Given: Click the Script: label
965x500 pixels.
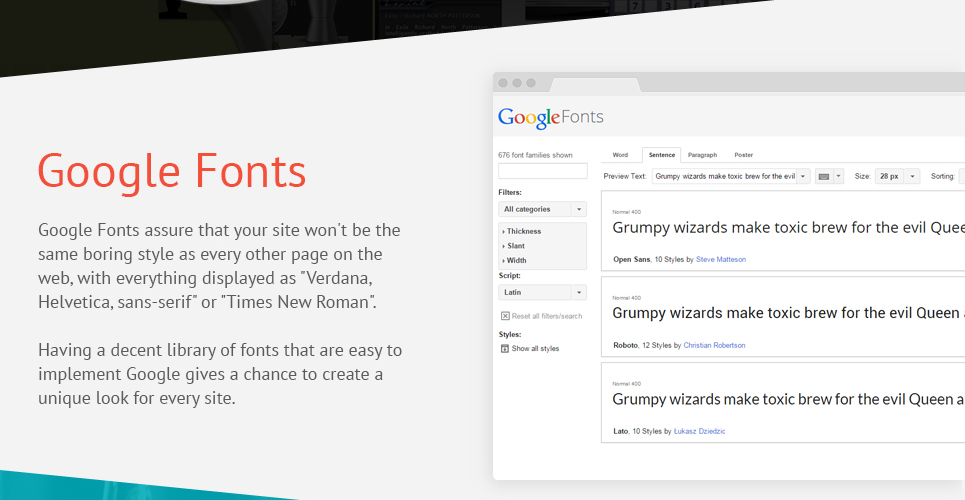Looking at the screenshot, I should pyautogui.click(x=510, y=276).
